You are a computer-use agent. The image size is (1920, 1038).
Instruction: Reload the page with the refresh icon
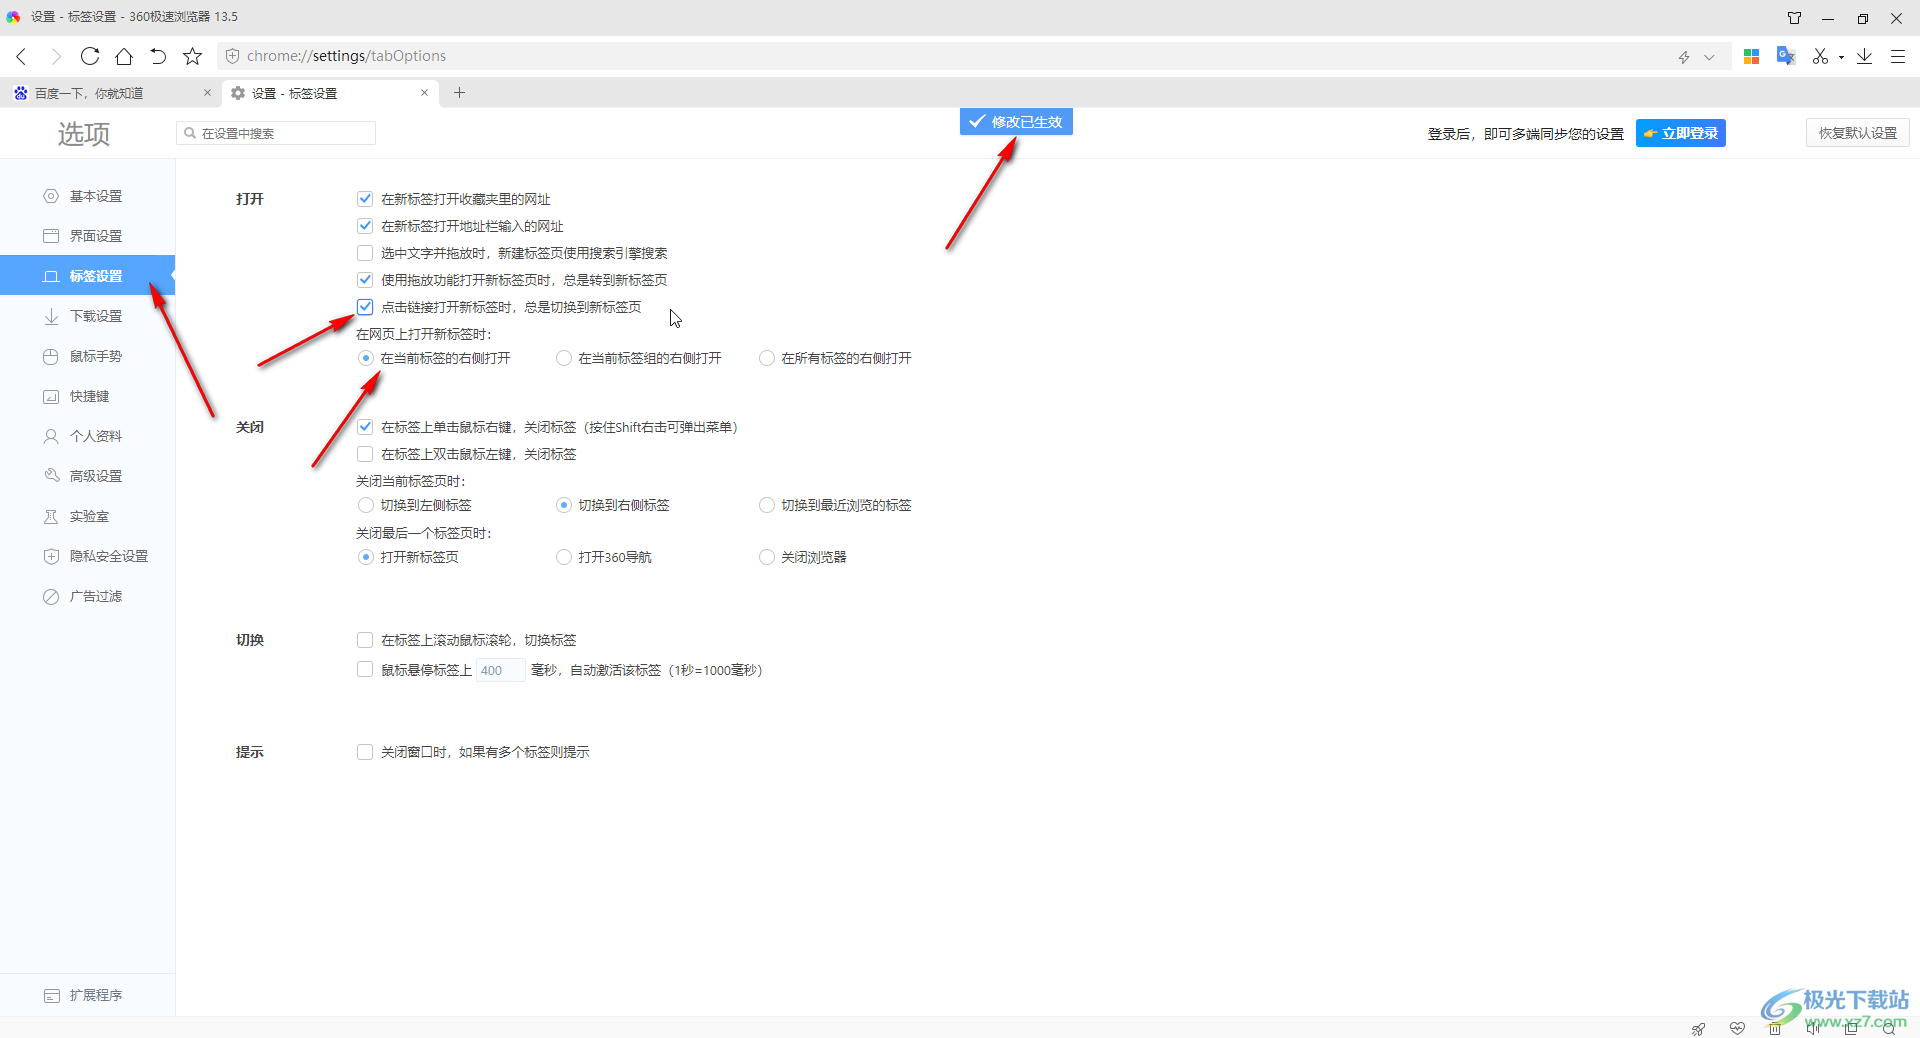90,56
